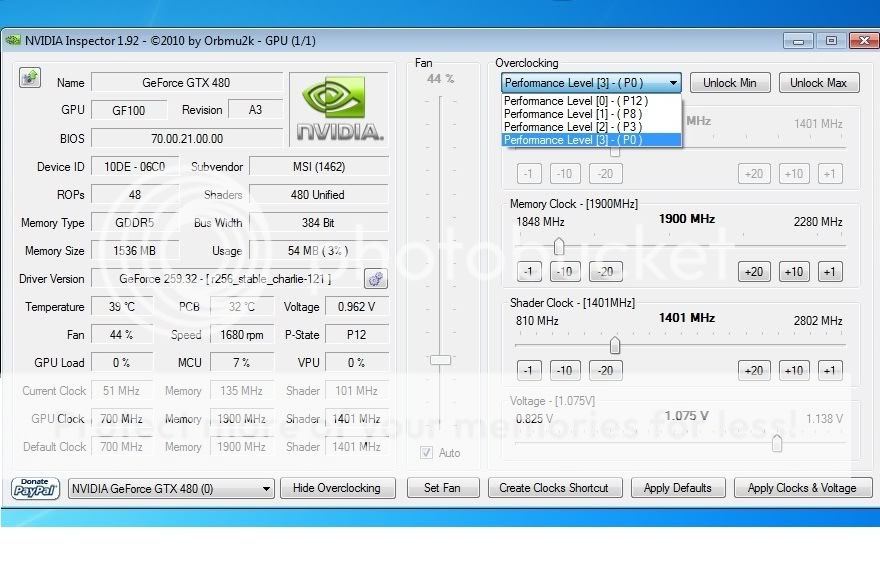The image size is (880, 567).
Task: Click the Create Clocks Shortcut button
Action: (x=554, y=488)
